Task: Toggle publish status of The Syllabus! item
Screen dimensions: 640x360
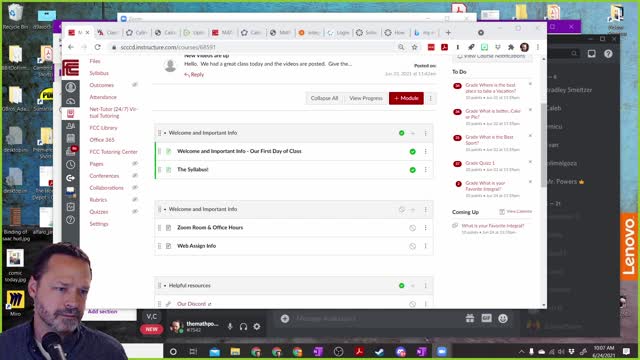Action: [x=413, y=170]
